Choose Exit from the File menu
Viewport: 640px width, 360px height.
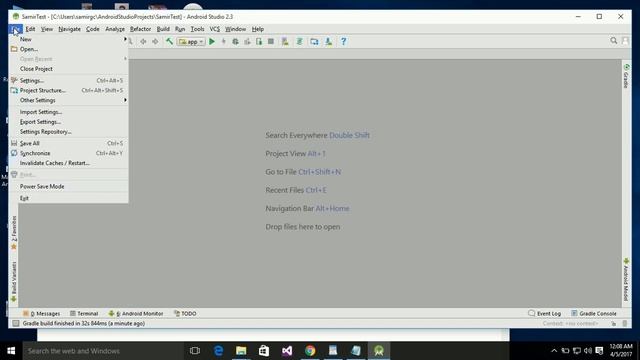click(69, 198)
